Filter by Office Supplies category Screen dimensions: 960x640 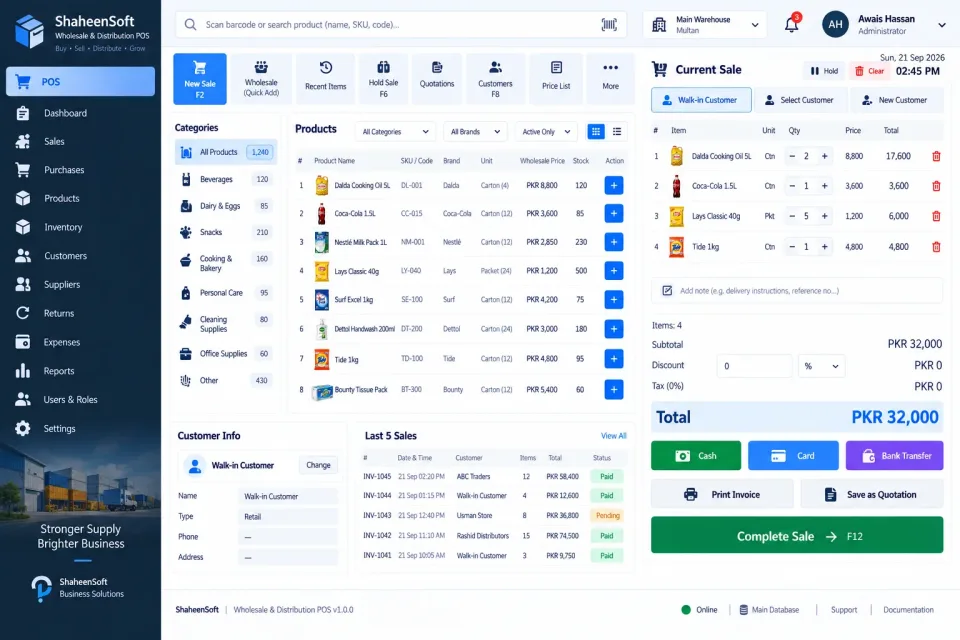pos(225,354)
